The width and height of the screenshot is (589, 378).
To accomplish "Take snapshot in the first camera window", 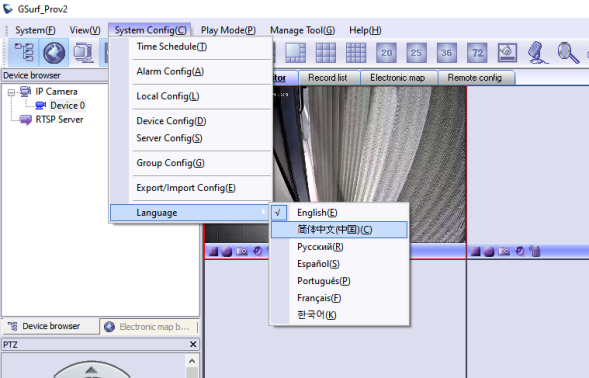I will 242,251.
